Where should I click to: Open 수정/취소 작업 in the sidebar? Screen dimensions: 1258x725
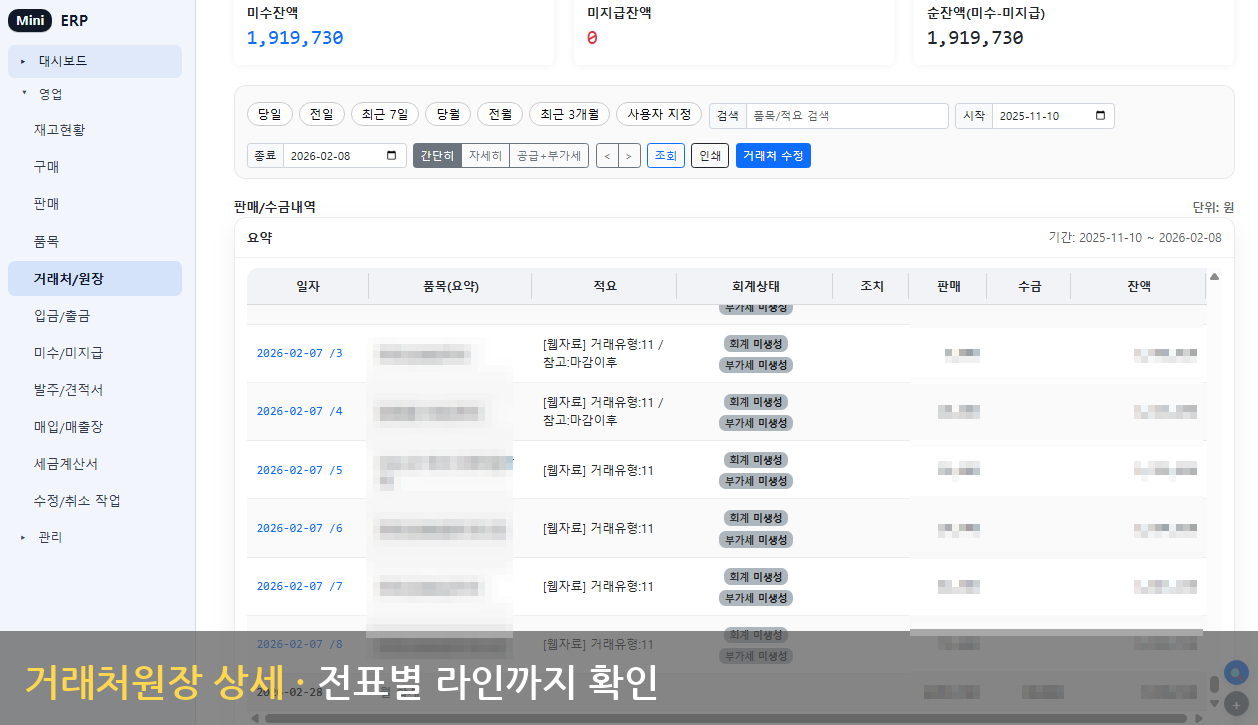(x=95, y=500)
